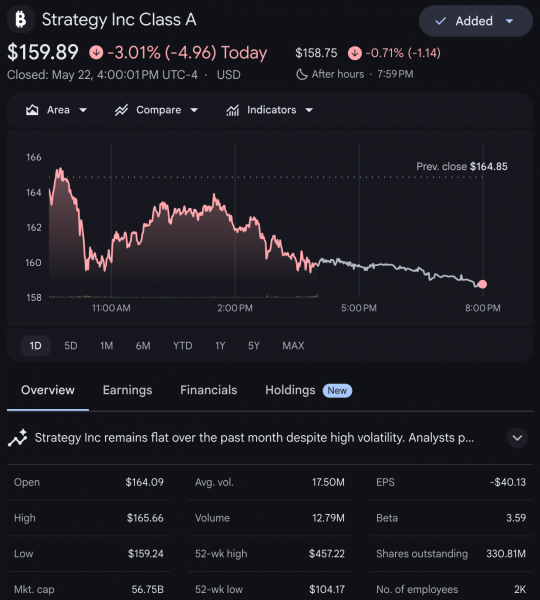This screenshot has height=600, width=540.
Task: Choose the YTD time range
Action: [x=183, y=346]
